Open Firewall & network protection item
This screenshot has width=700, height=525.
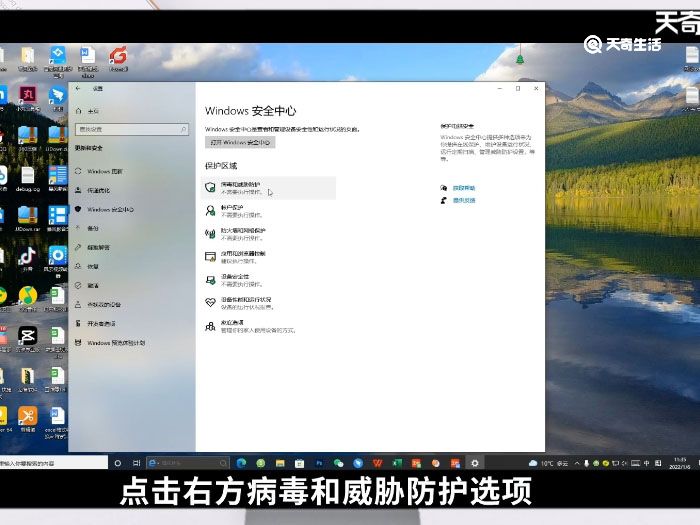[x=268, y=234]
